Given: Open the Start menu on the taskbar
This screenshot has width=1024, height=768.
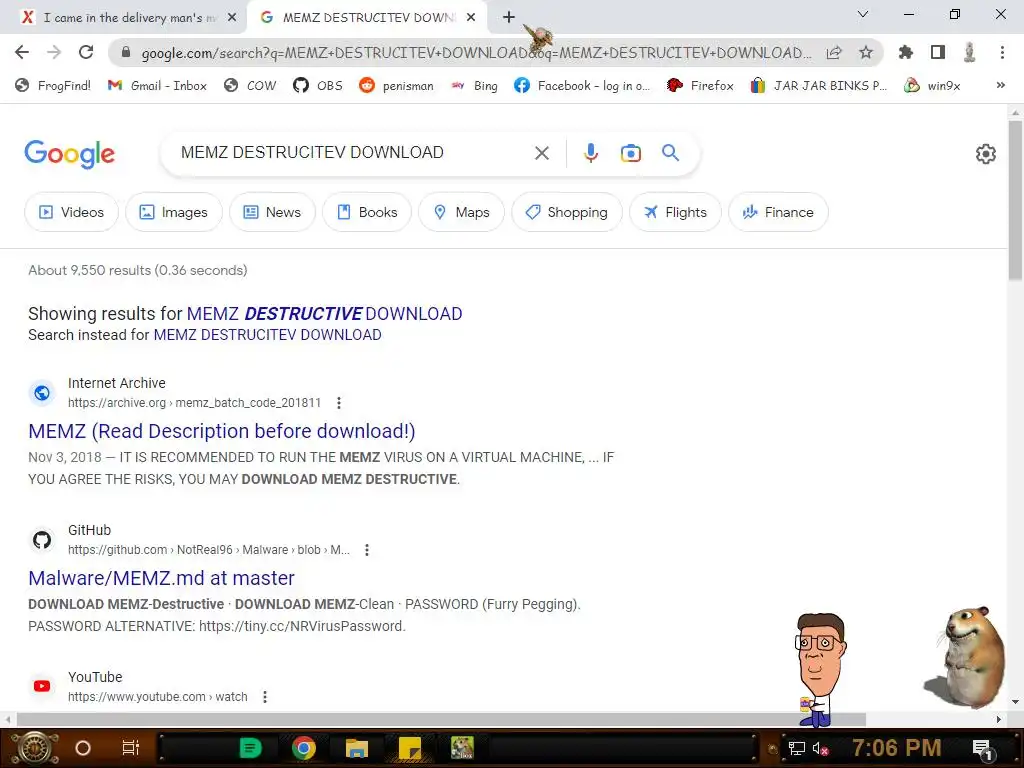Looking at the screenshot, I should [35, 748].
